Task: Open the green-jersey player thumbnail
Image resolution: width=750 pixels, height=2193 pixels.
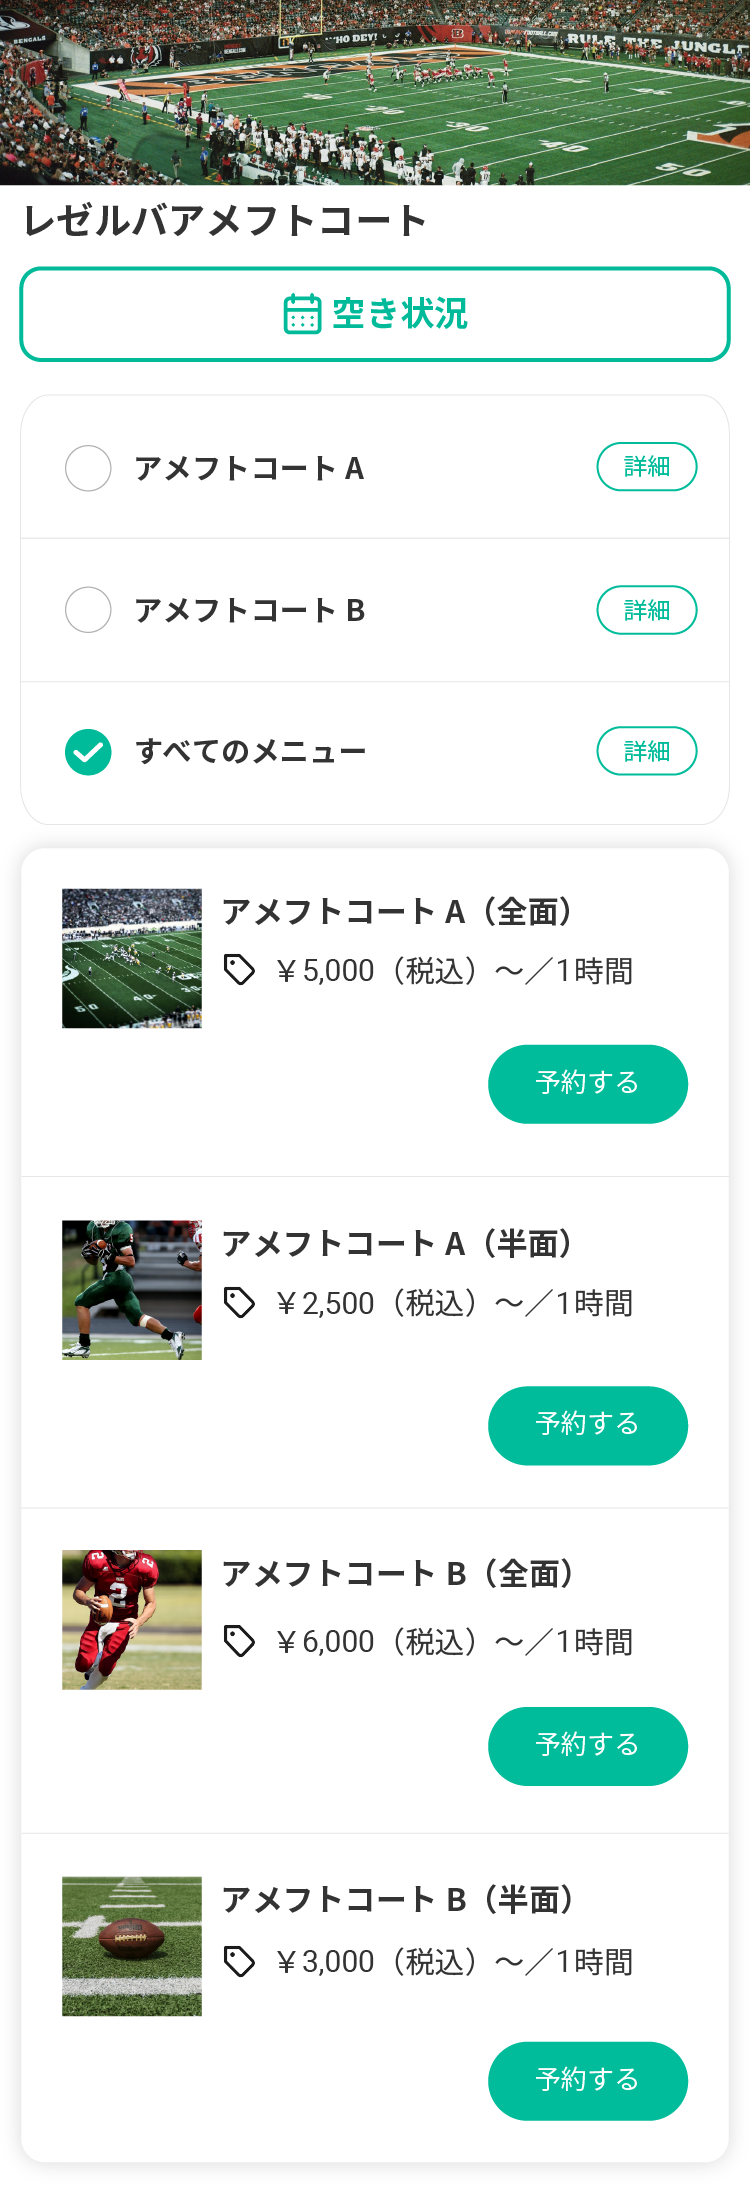Action: [132, 1289]
